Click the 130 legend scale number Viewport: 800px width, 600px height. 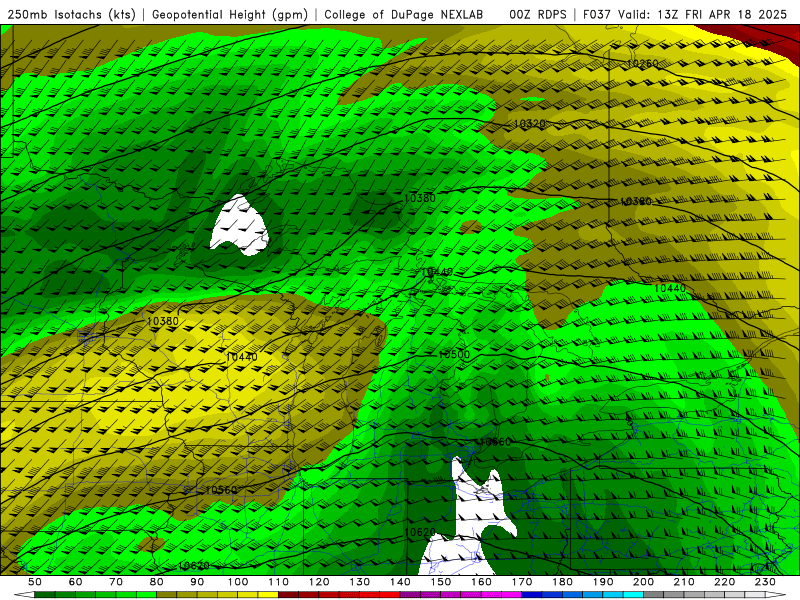click(360, 582)
